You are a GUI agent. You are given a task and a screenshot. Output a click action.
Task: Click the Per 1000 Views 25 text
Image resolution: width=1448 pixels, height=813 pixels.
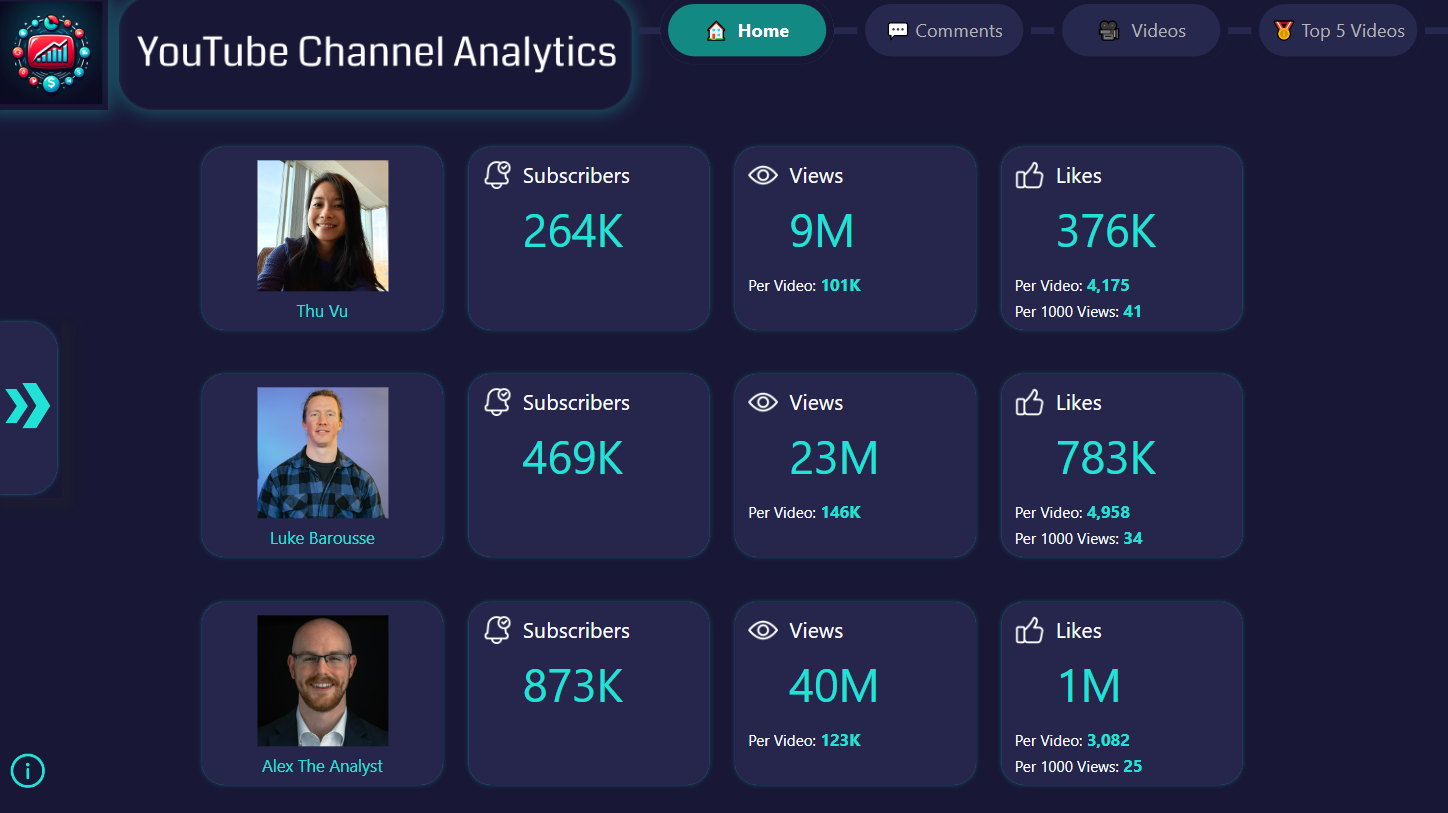coord(1078,766)
